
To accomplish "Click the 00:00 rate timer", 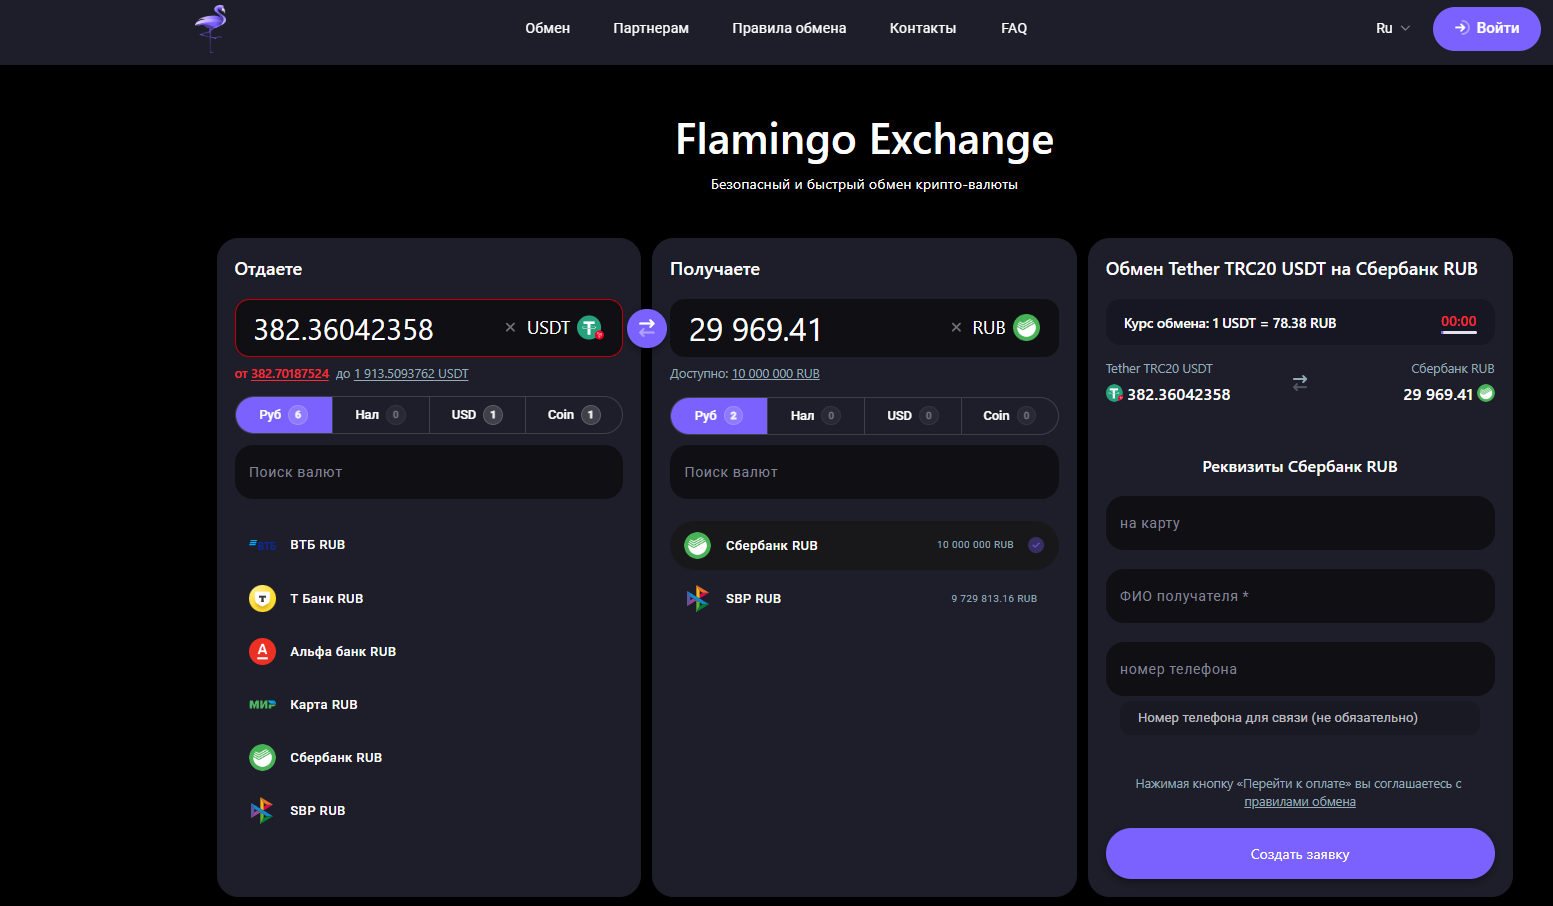I will (x=1459, y=322).
